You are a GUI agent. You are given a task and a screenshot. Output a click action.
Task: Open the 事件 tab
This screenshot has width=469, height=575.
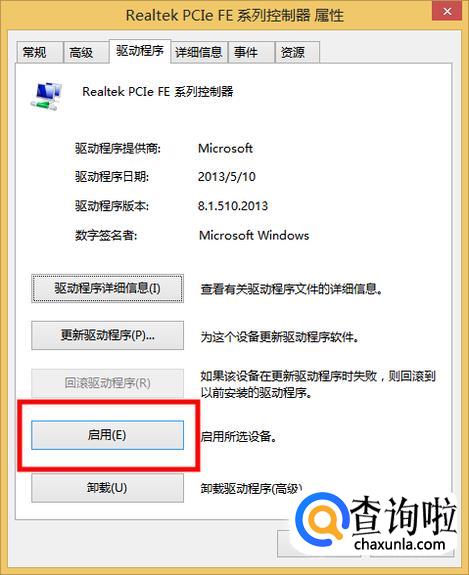click(246, 52)
